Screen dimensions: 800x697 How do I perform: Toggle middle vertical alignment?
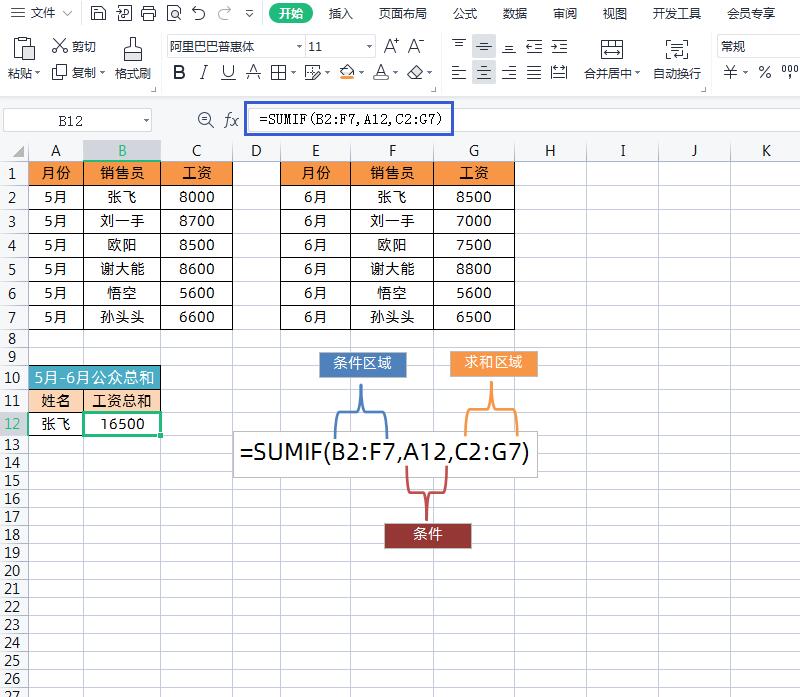point(484,47)
